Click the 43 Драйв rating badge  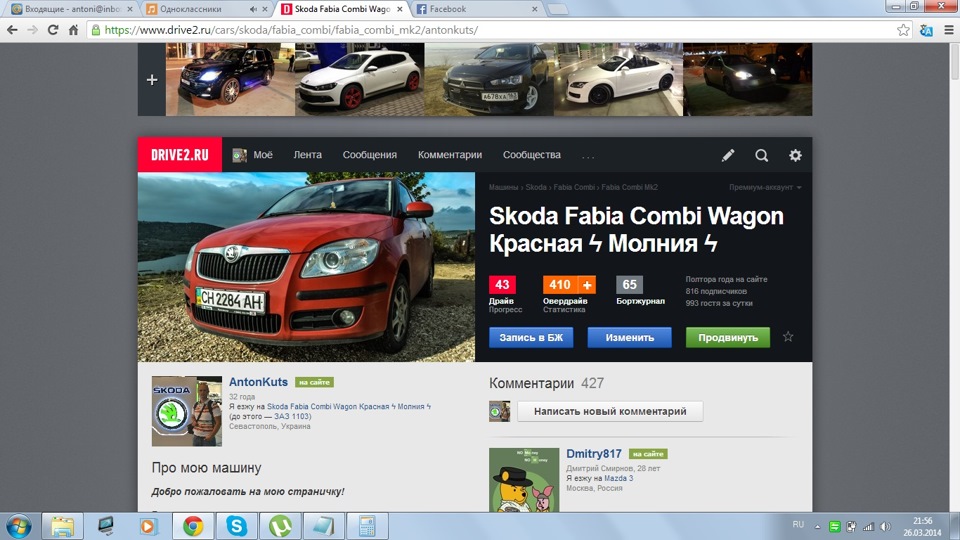tap(502, 285)
